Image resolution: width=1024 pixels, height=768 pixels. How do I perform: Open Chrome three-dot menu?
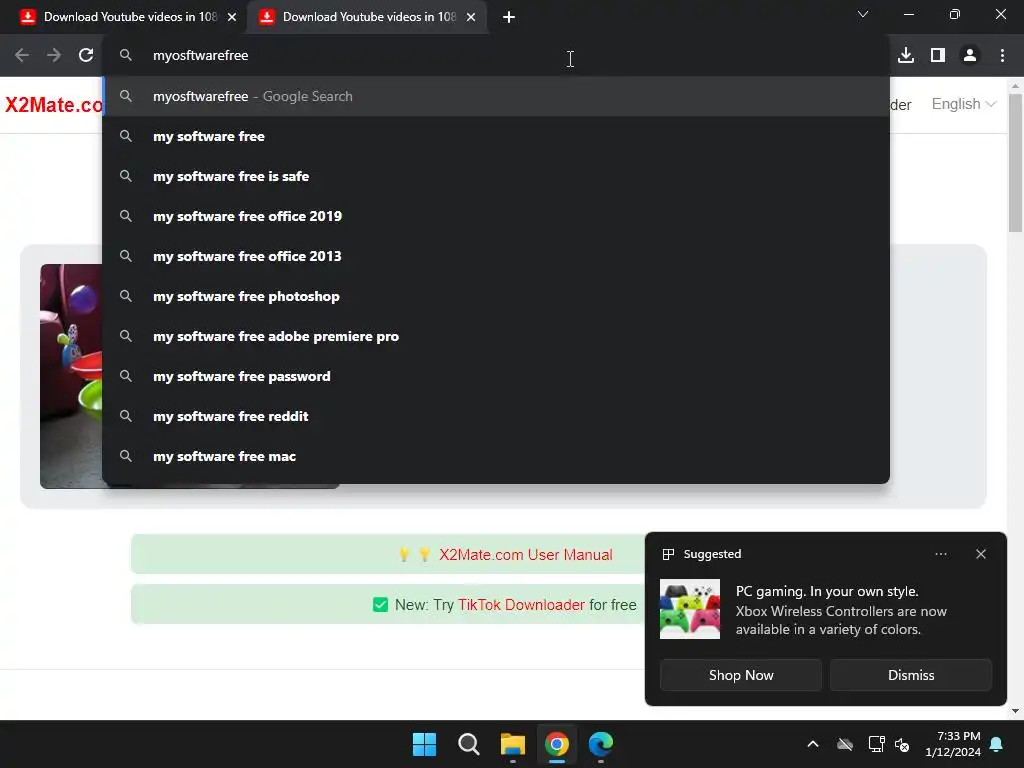[1002, 56]
